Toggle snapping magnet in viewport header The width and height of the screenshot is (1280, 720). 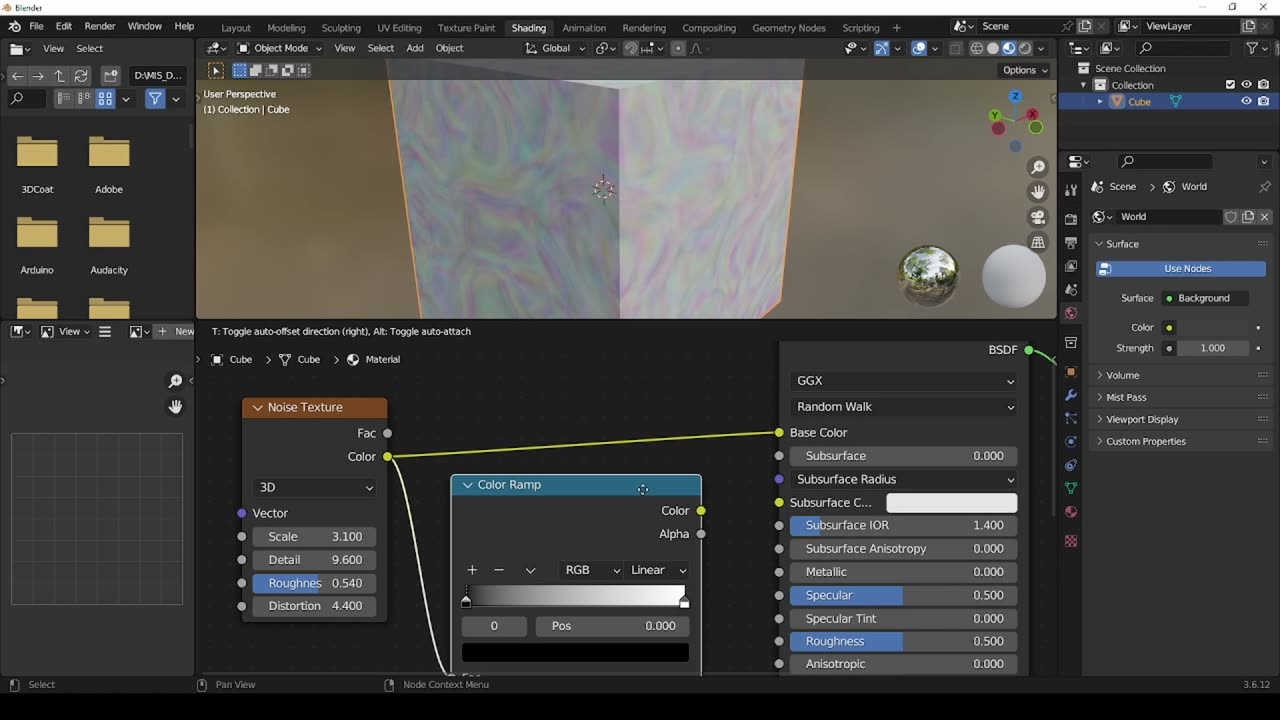point(631,48)
